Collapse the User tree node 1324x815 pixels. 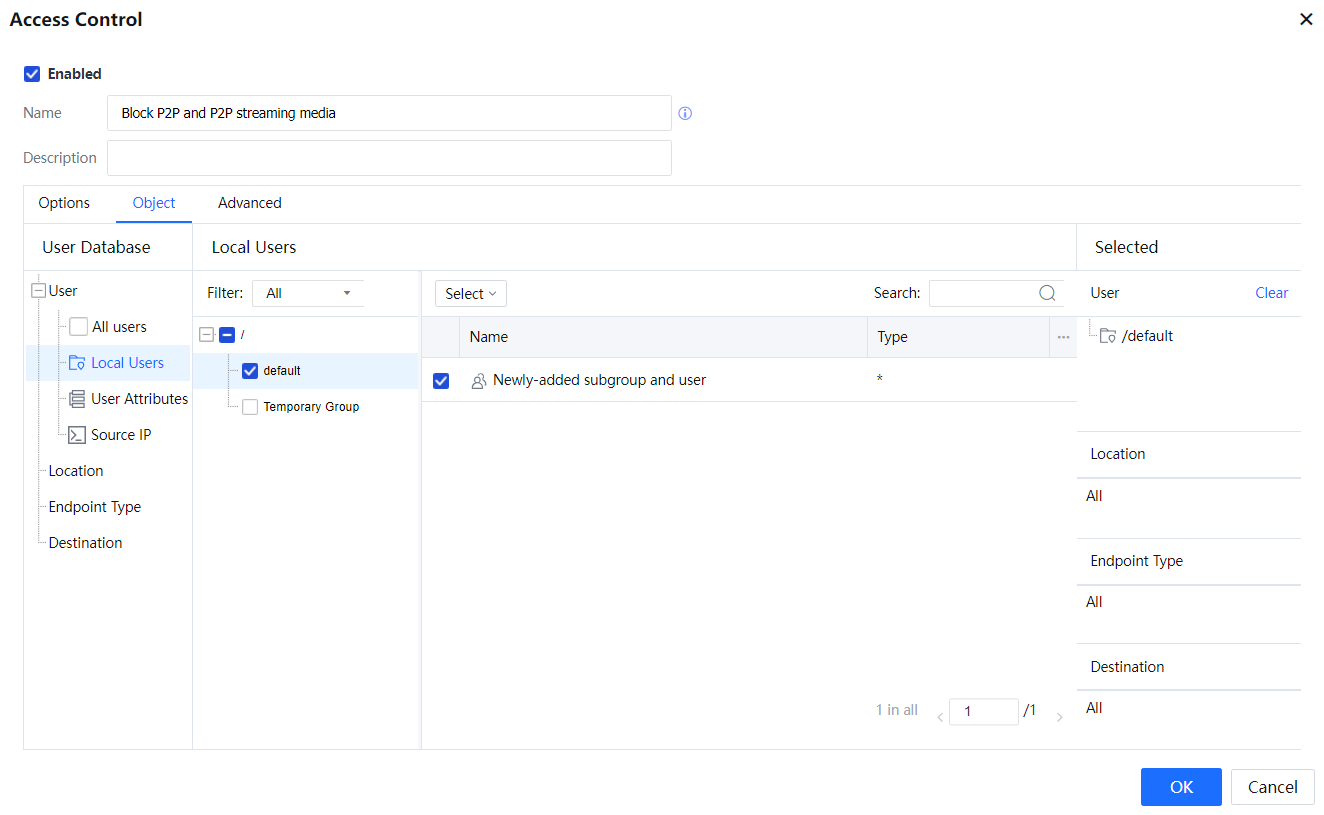(38, 291)
